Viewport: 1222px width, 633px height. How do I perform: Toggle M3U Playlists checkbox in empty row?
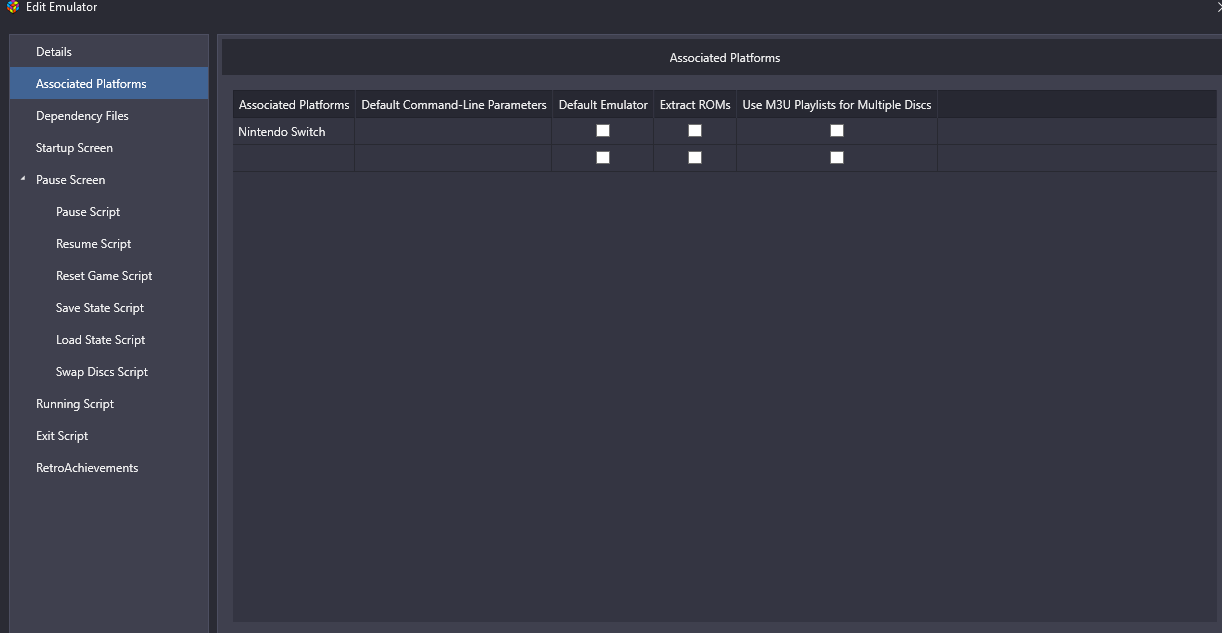coord(837,158)
